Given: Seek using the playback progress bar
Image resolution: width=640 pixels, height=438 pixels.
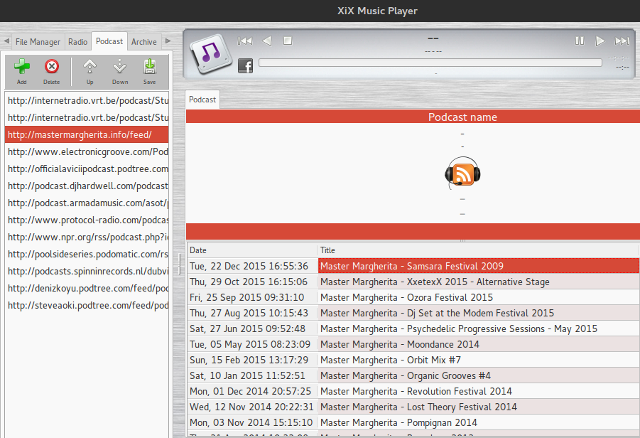Looking at the screenshot, I should click(430, 62).
